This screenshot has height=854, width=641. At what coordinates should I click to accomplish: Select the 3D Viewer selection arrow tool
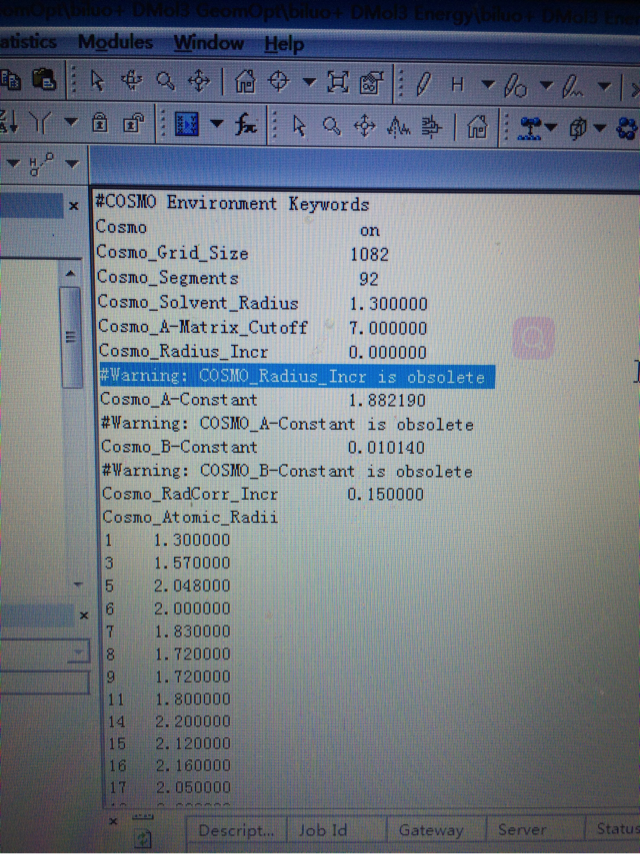(97, 81)
